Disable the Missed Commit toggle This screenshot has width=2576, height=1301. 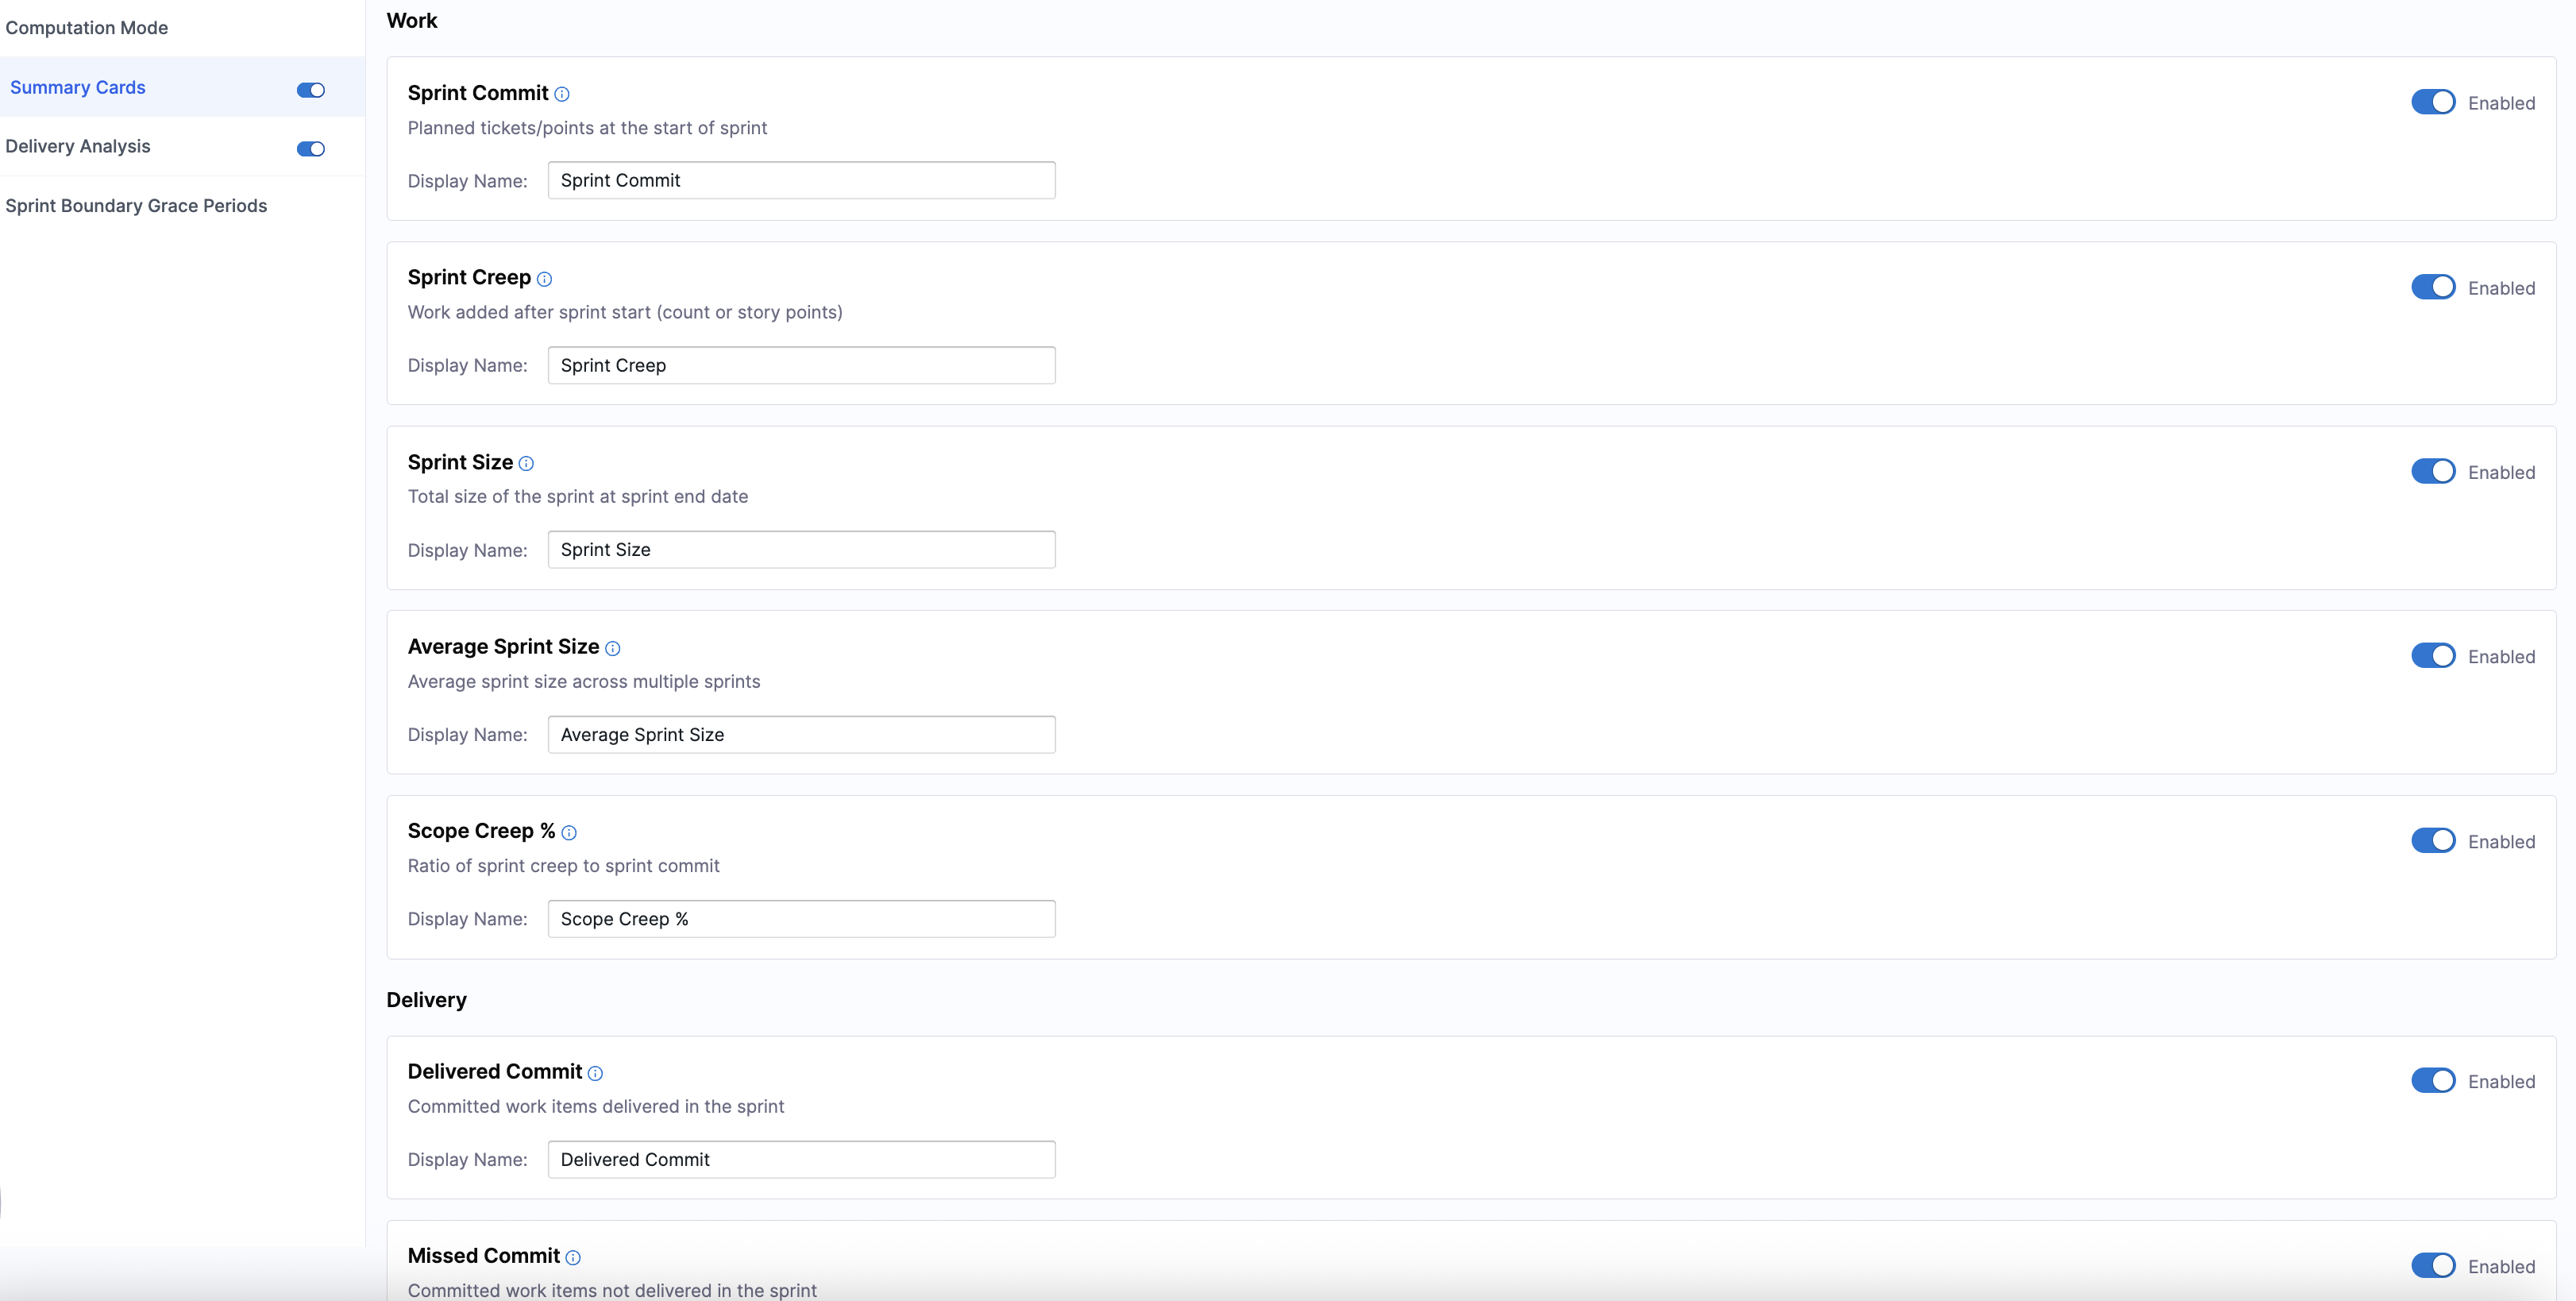[2432, 1265]
